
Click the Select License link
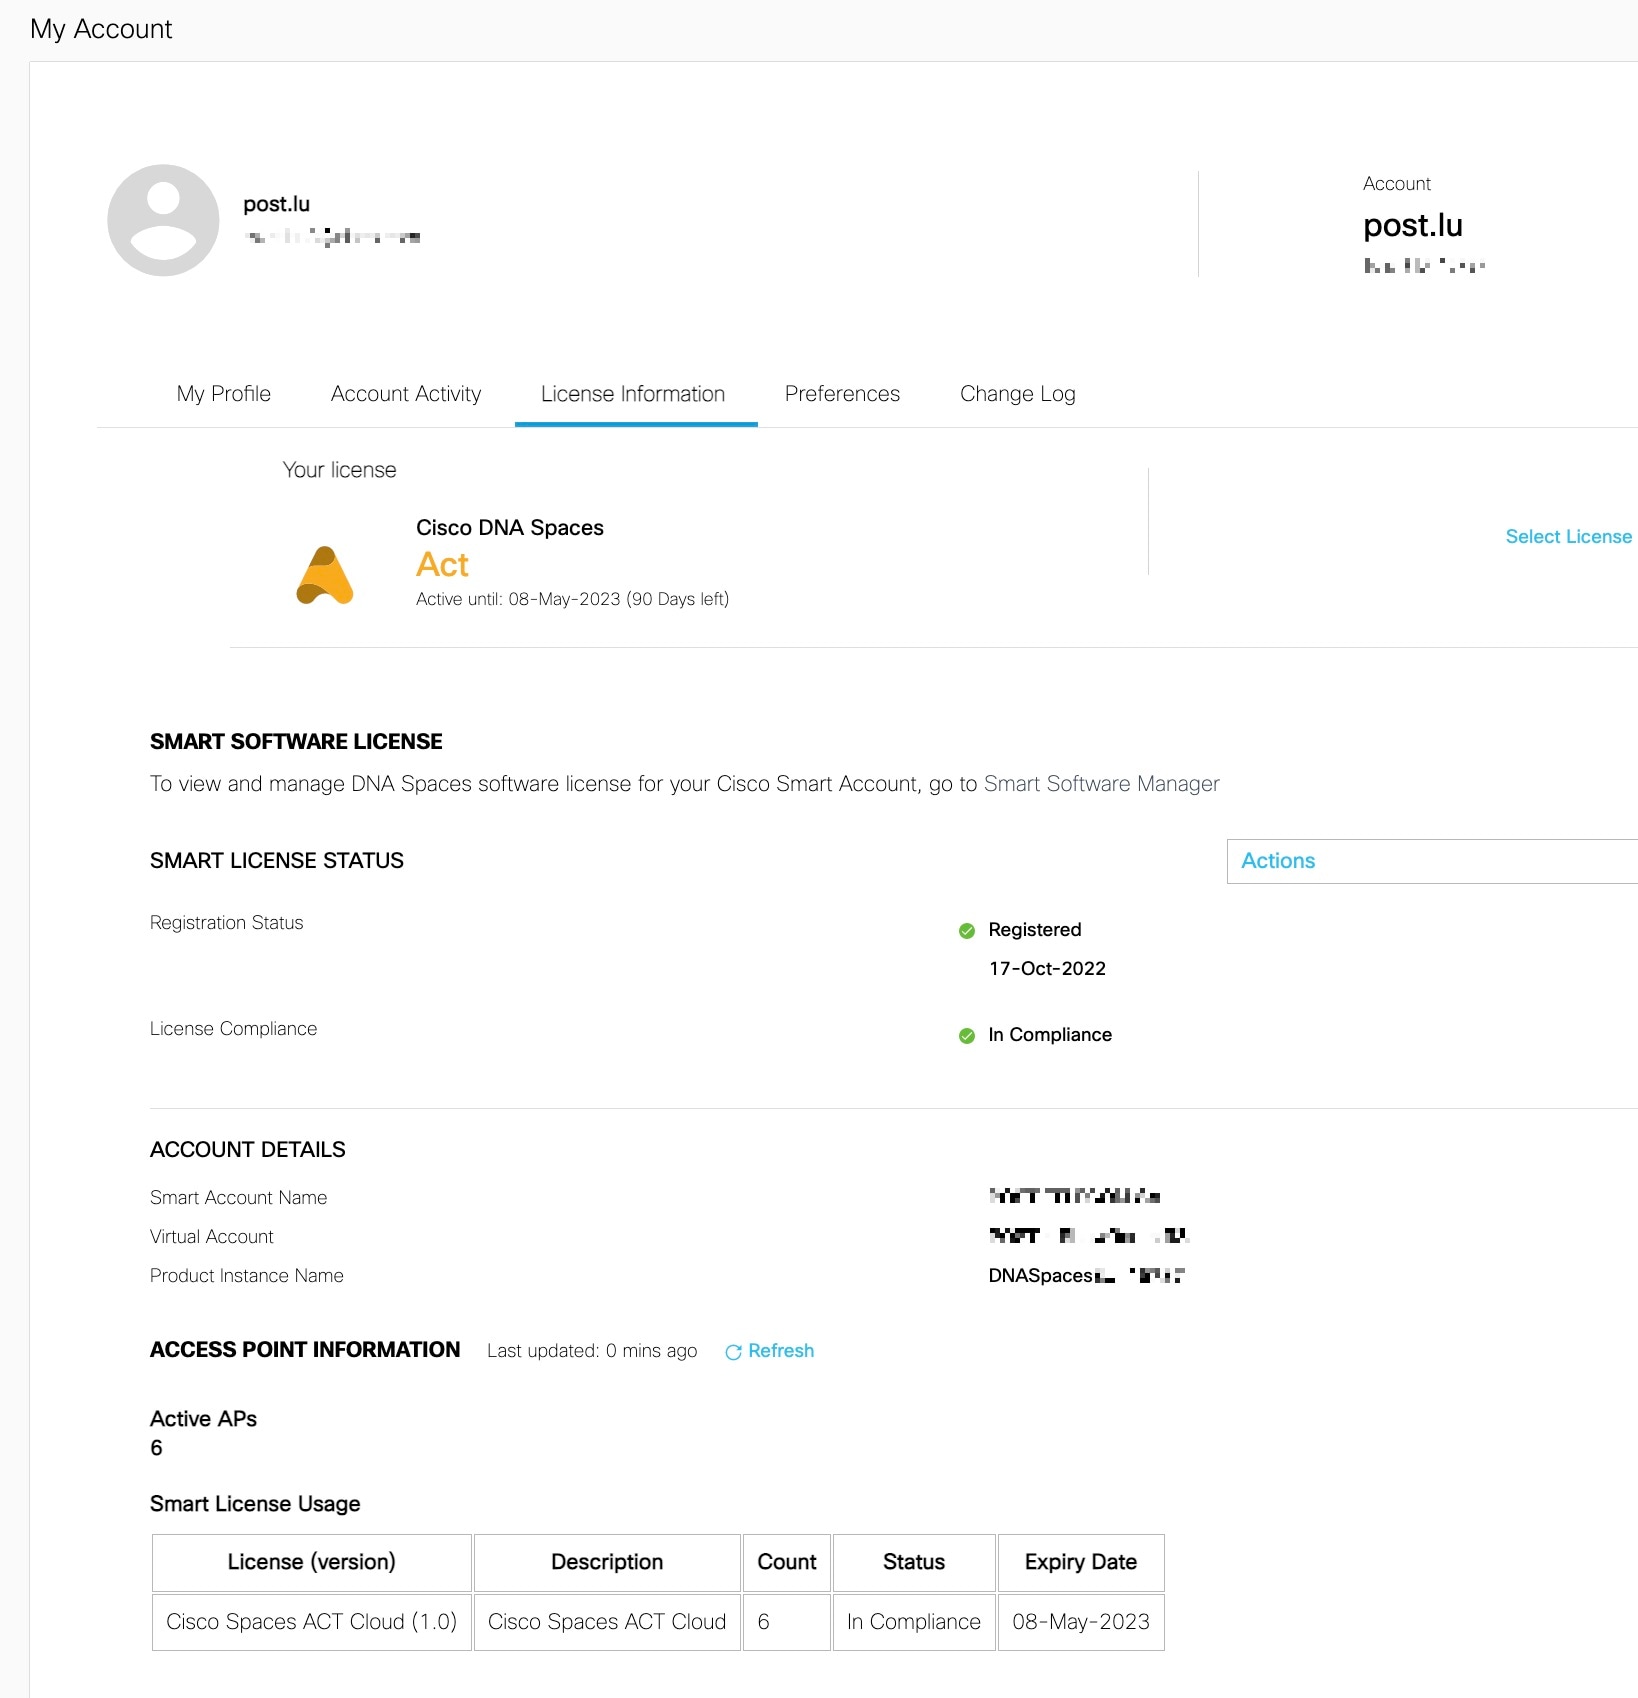pos(1568,537)
